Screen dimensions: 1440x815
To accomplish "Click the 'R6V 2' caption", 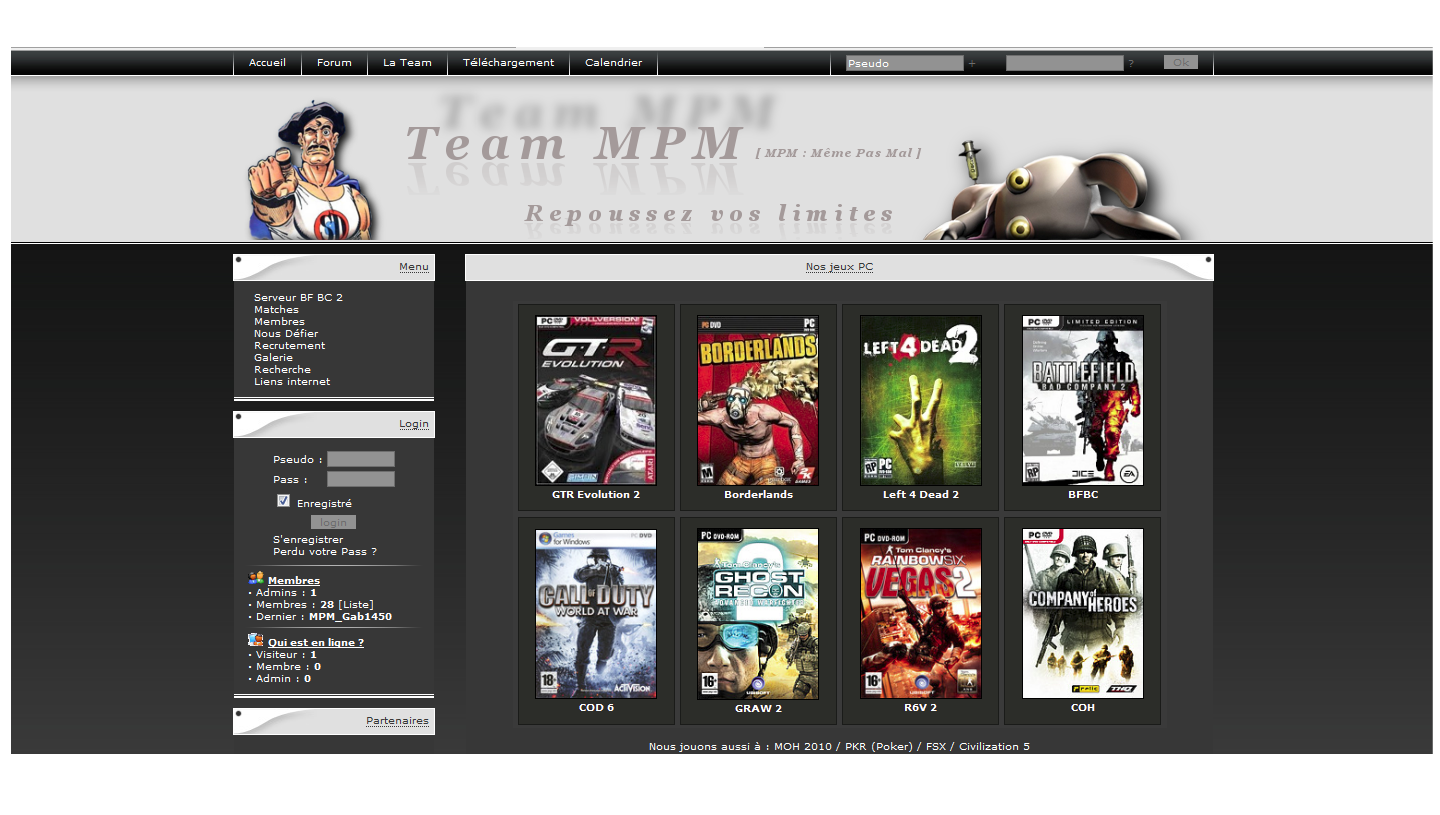I will 921,708.
